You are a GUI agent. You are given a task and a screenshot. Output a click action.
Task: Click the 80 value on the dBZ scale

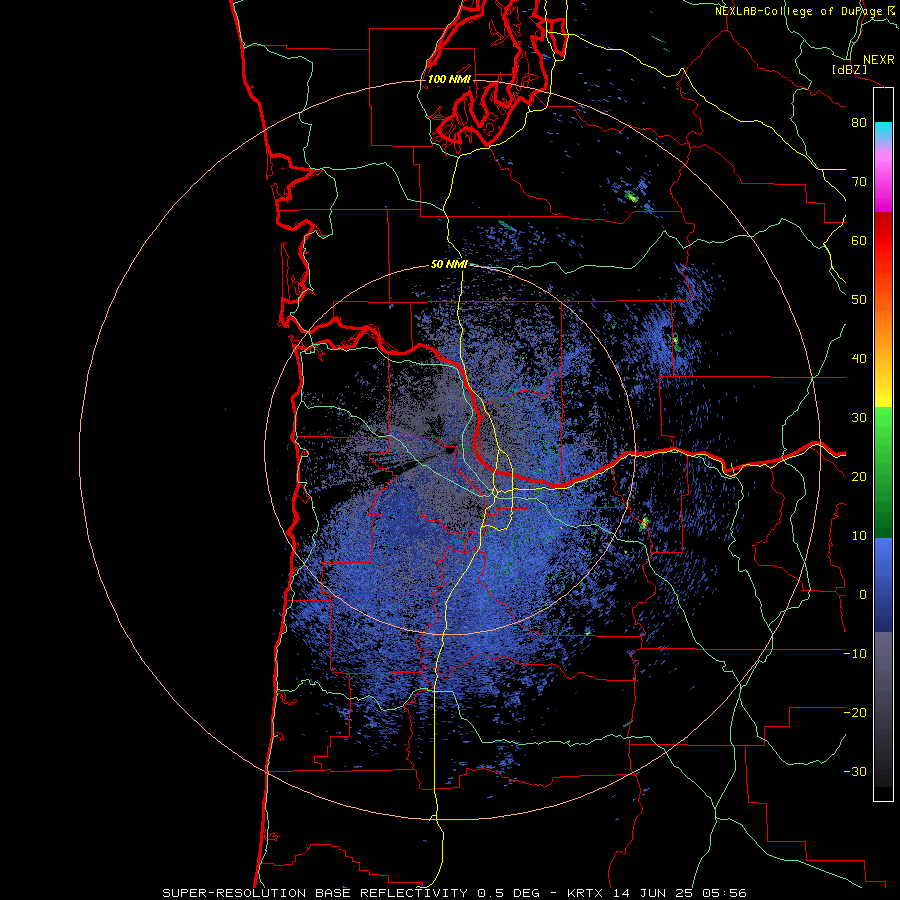click(x=859, y=123)
